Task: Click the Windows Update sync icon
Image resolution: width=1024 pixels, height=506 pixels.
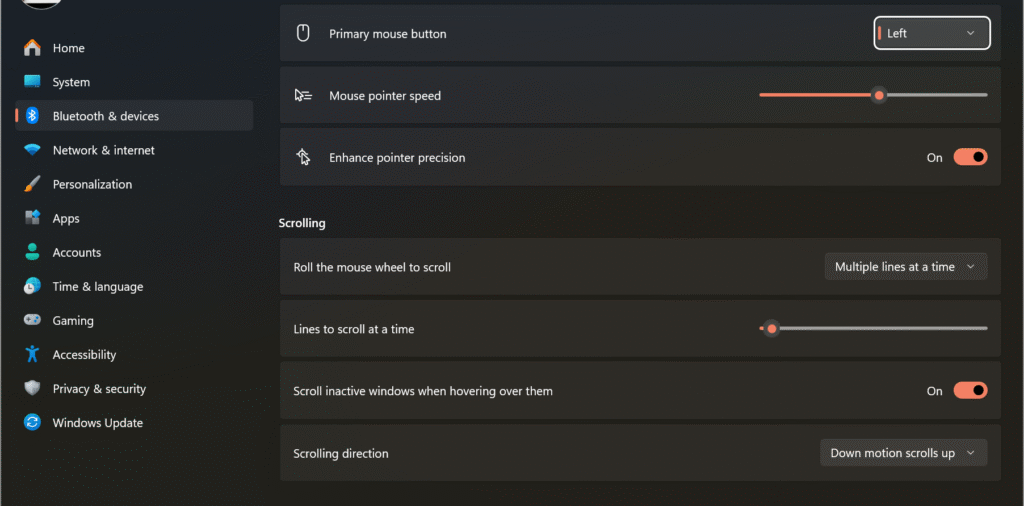Action: (32, 422)
